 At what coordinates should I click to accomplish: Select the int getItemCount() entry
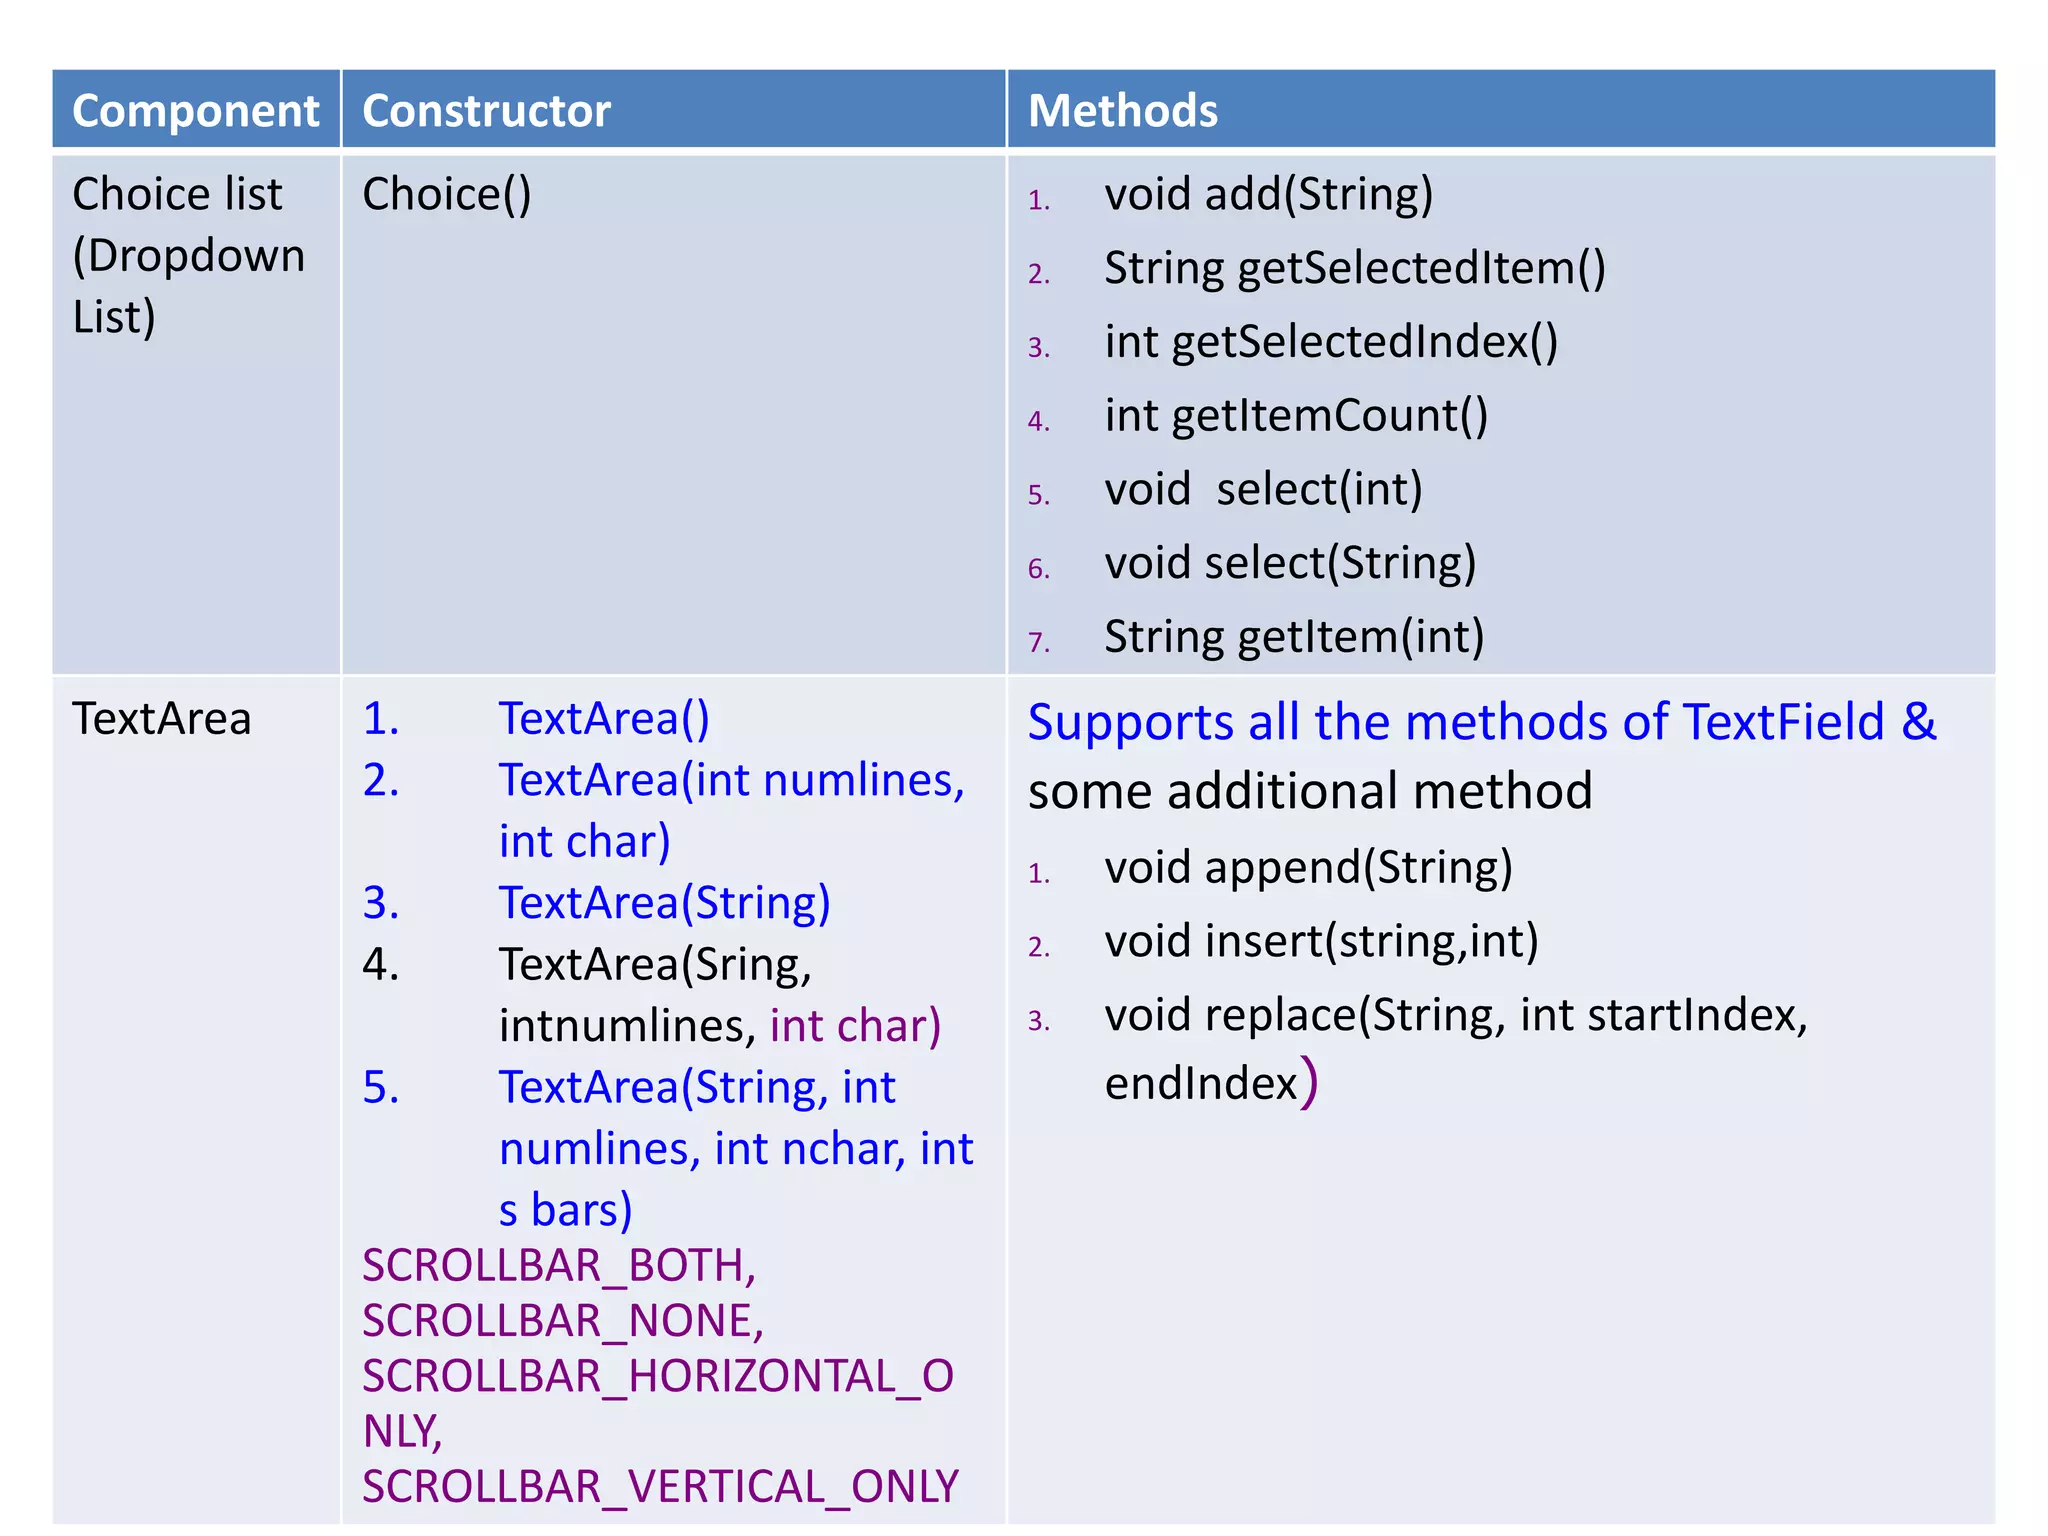(x=1296, y=416)
